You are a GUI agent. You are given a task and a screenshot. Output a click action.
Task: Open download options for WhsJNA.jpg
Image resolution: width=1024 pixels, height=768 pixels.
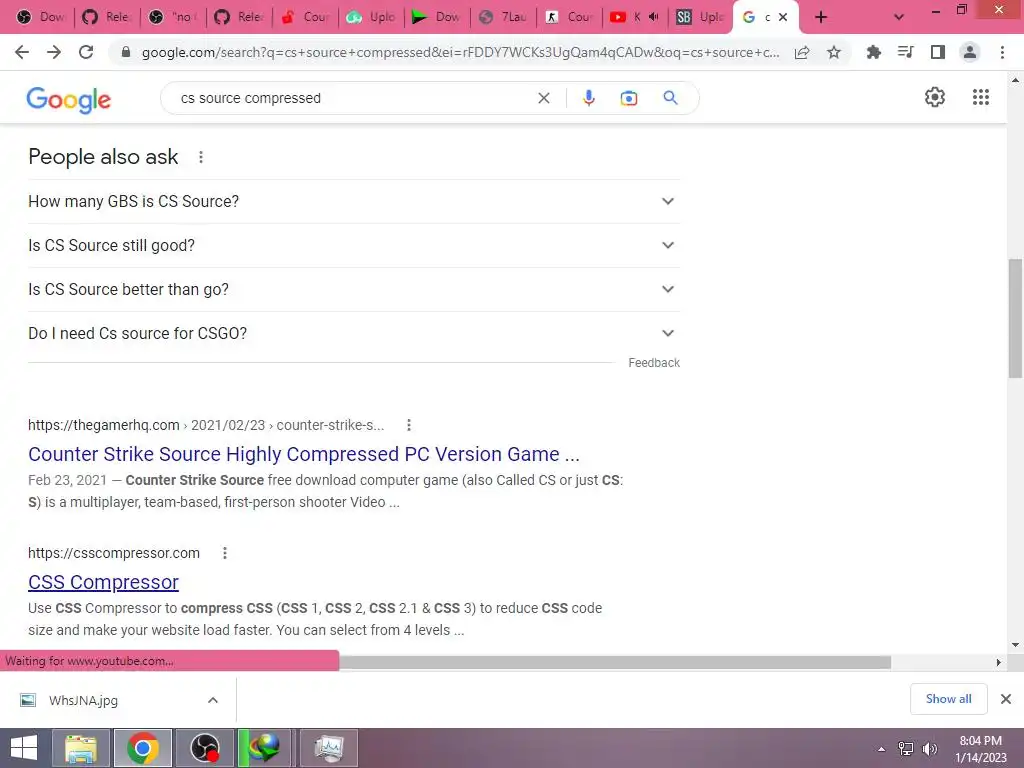[x=213, y=700]
